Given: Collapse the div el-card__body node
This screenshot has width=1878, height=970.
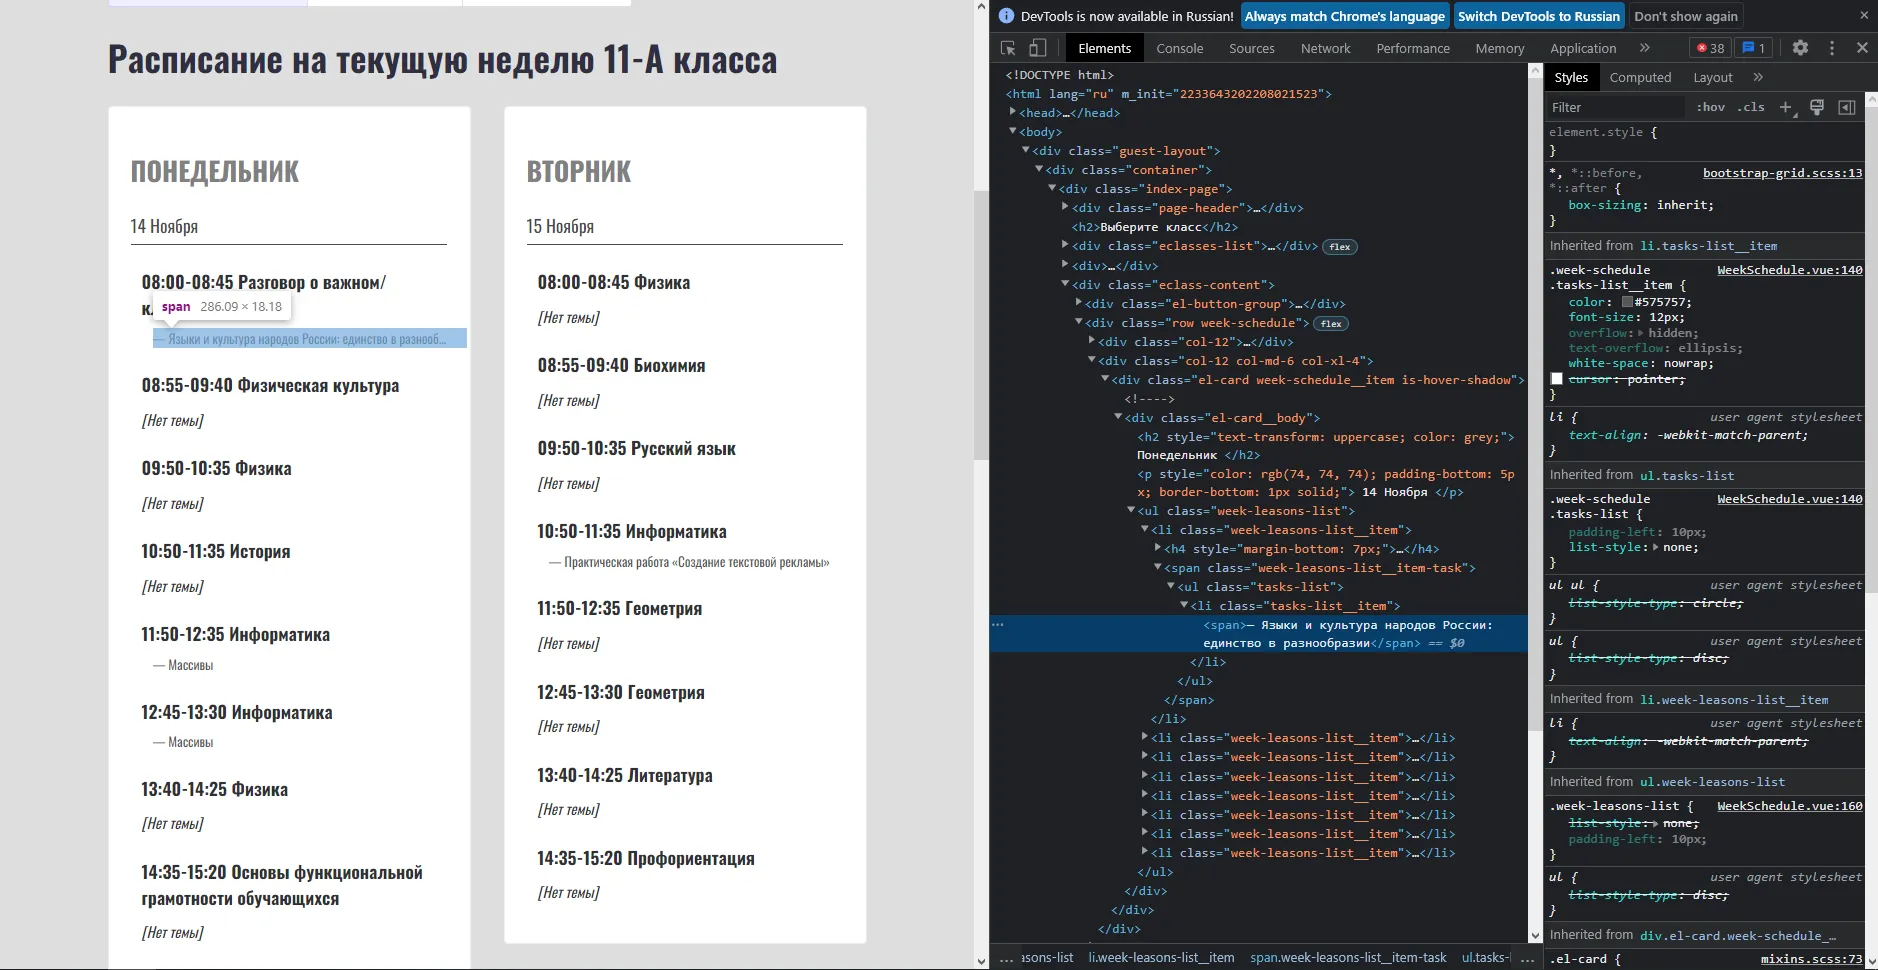Looking at the screenshot, I should point(1118,417).
